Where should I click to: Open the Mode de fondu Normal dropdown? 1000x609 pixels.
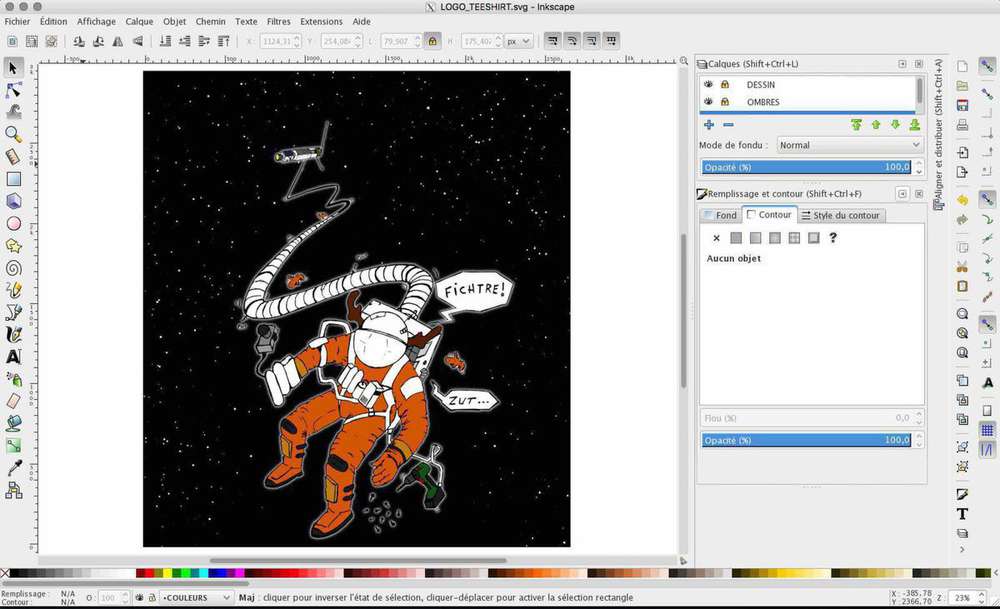click(849, 145)
